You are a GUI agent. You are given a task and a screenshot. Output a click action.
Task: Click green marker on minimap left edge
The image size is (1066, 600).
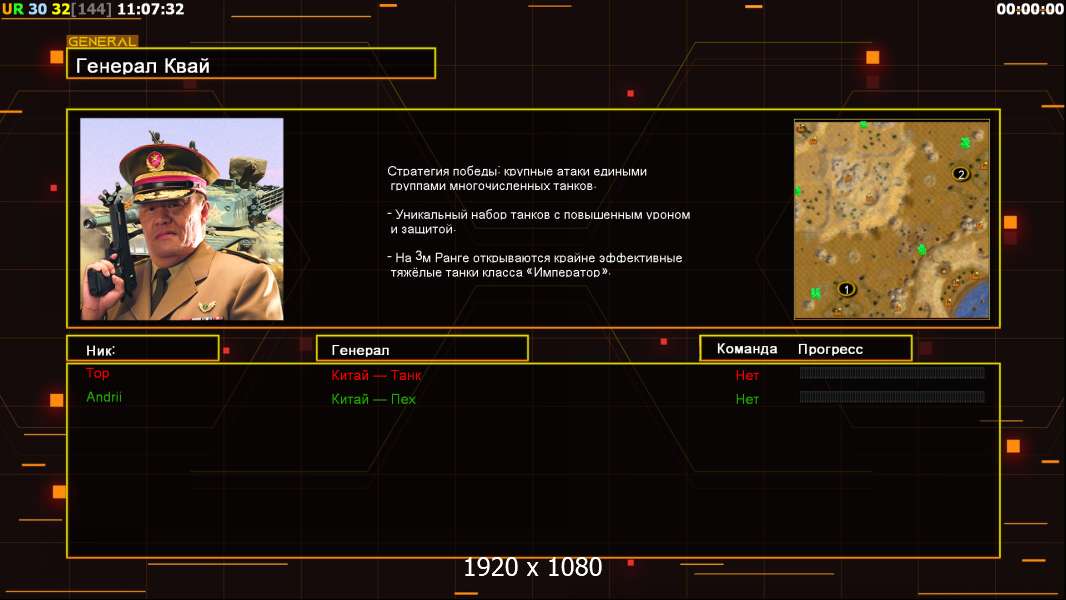tap(799, 190)
